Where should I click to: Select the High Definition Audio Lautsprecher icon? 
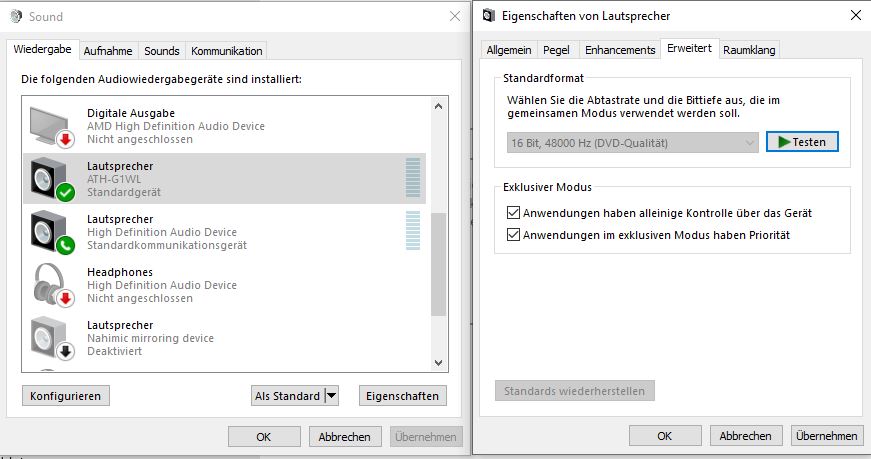52,232
